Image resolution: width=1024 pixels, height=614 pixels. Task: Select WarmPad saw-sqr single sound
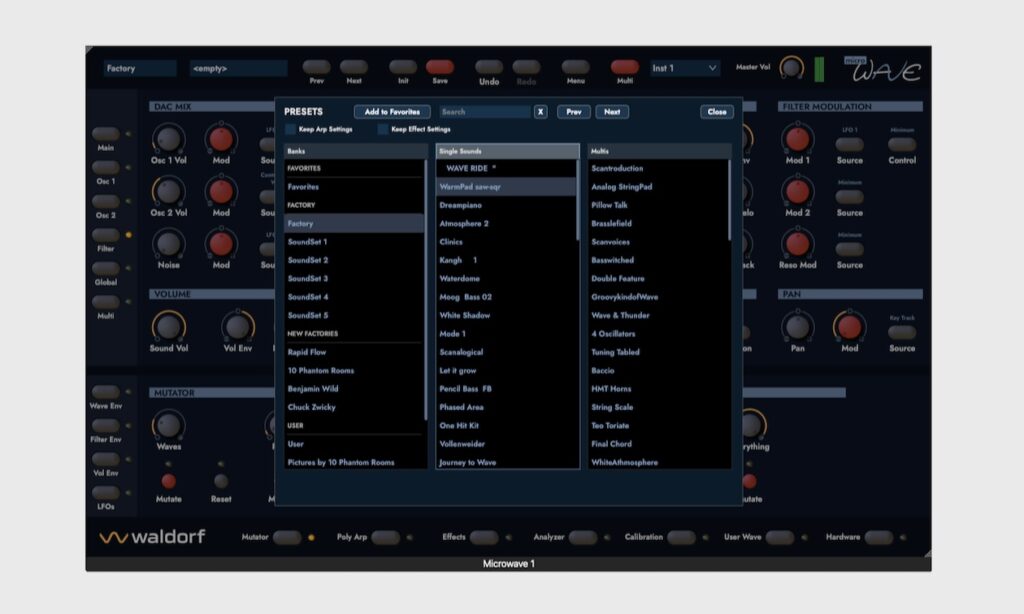coord(506,187)
